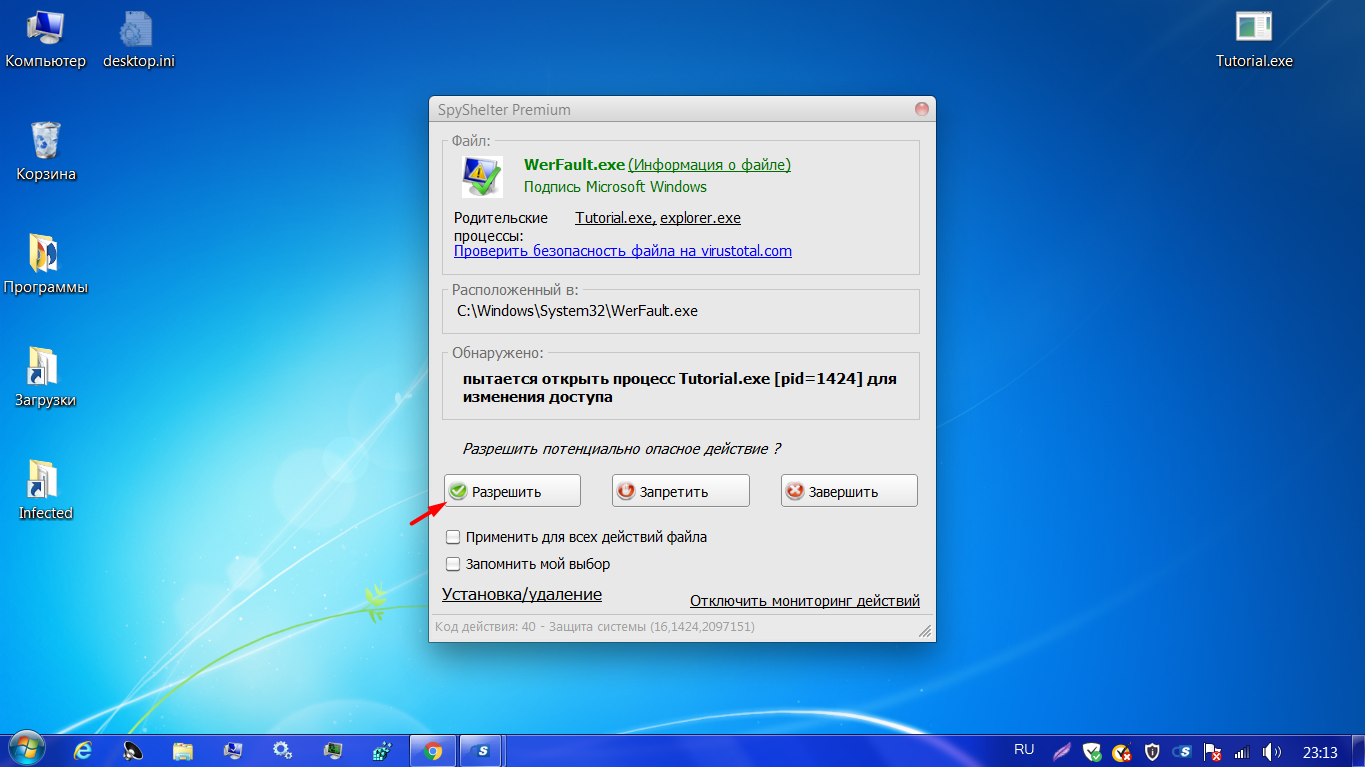Open the Windows Start menu orb
The image size is (1365, 767).
click(26, 750)
